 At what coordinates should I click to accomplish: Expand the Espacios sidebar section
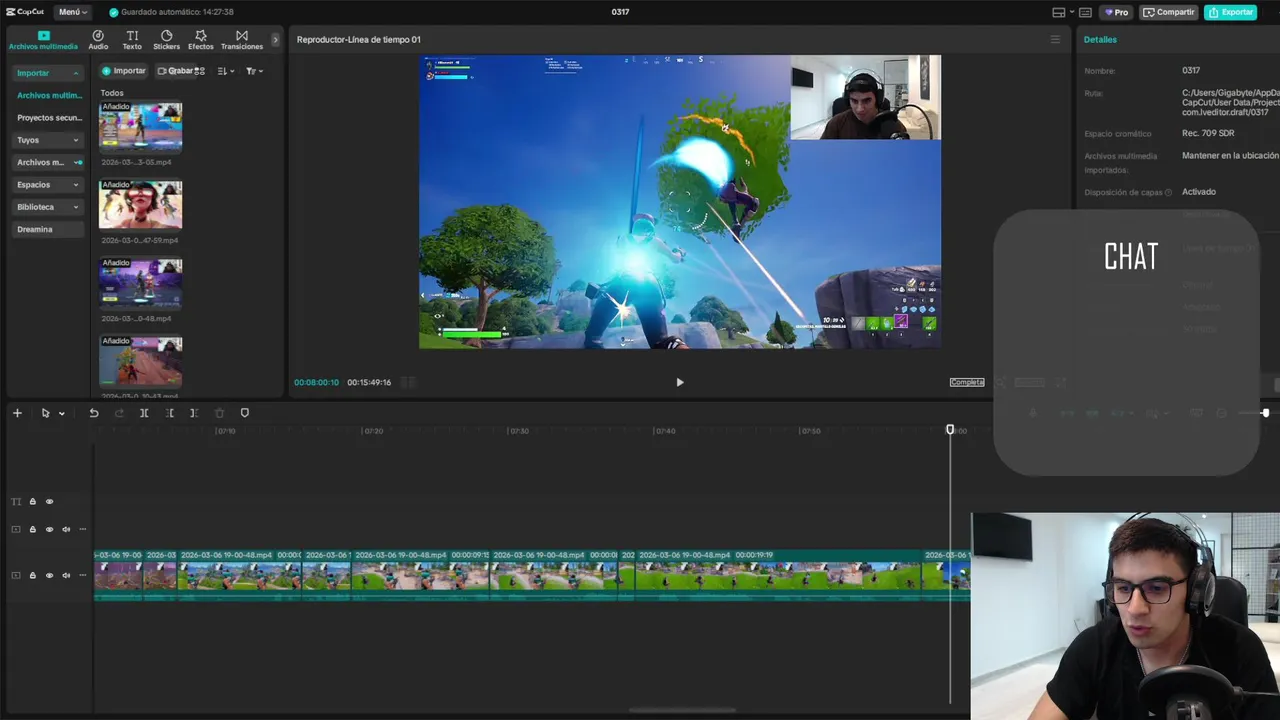[x=47, y=184]
